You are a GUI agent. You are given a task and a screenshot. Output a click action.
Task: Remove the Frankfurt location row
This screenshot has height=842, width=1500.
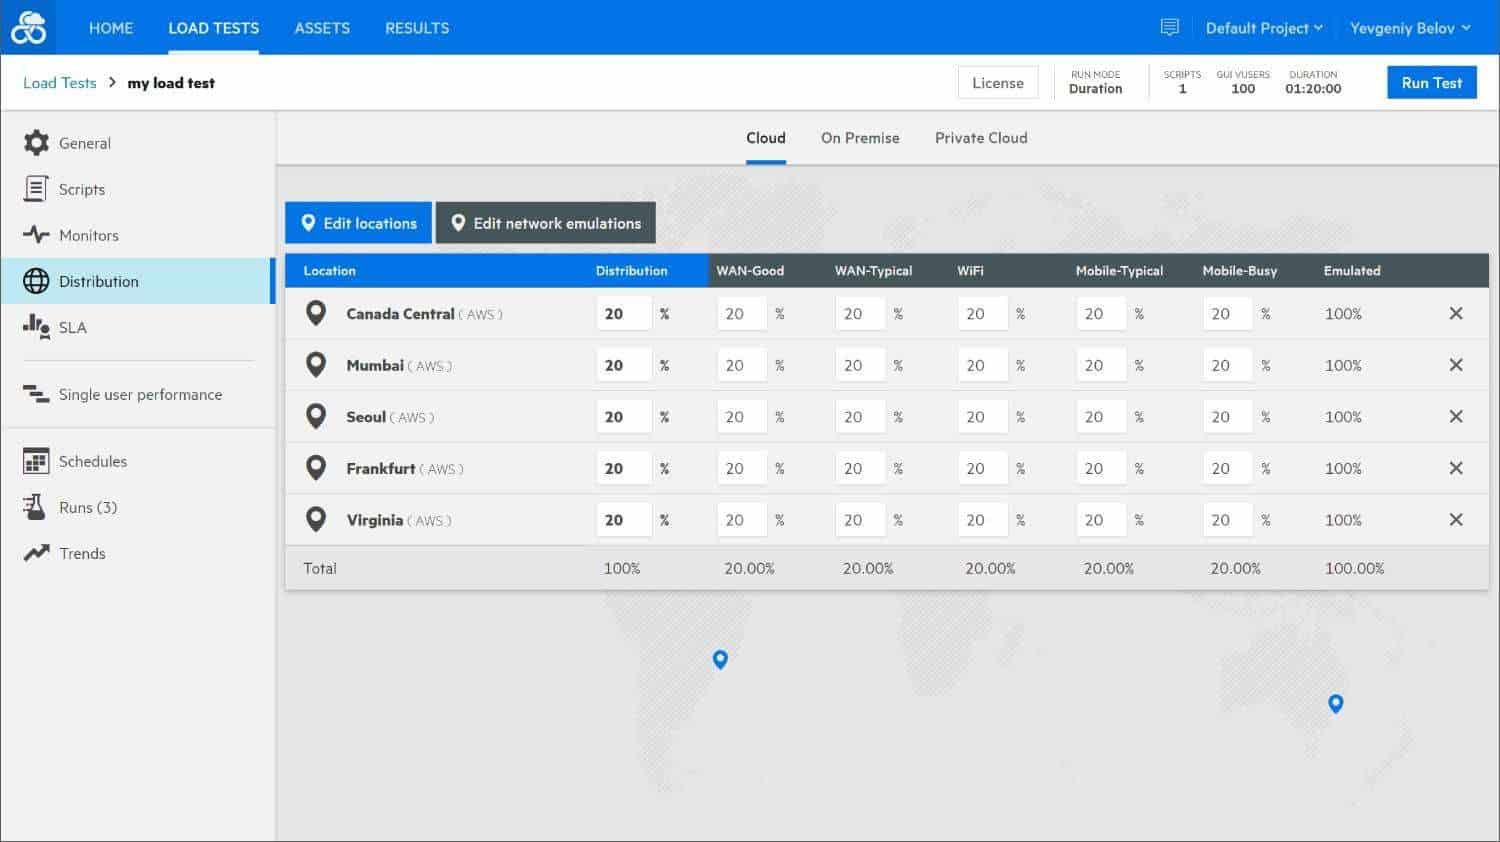(1456, 468)
